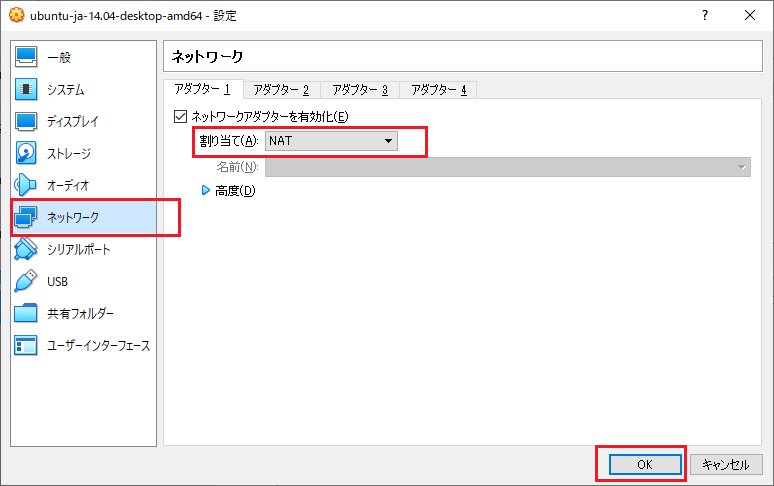Click the ネットワーク (Network) icon
Viewport: 774px width, 486px height.
[x=27, y=217]
